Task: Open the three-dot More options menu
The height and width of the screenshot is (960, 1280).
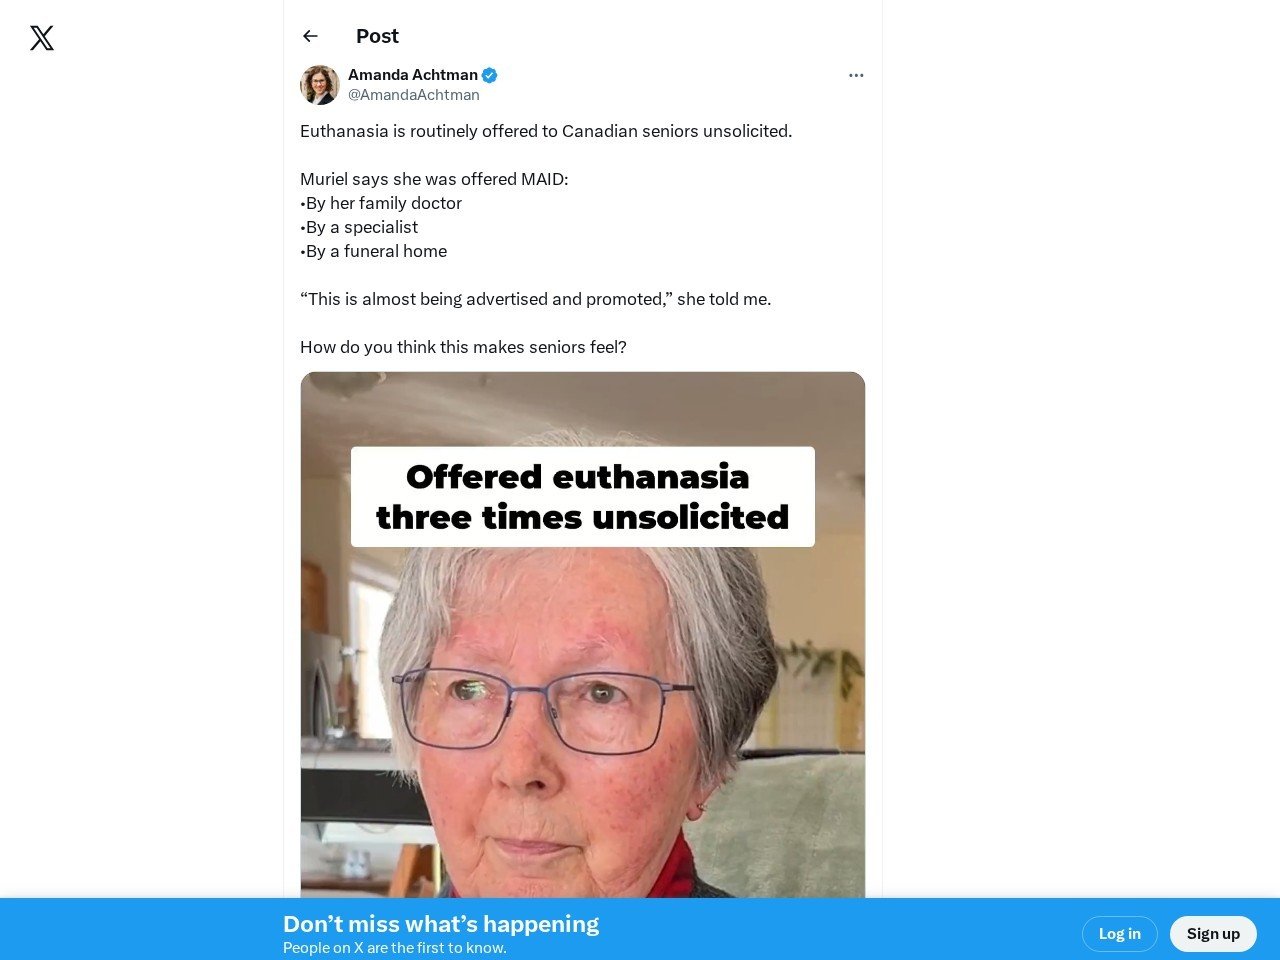Action: pyautogui.click(x=856, y=75)
